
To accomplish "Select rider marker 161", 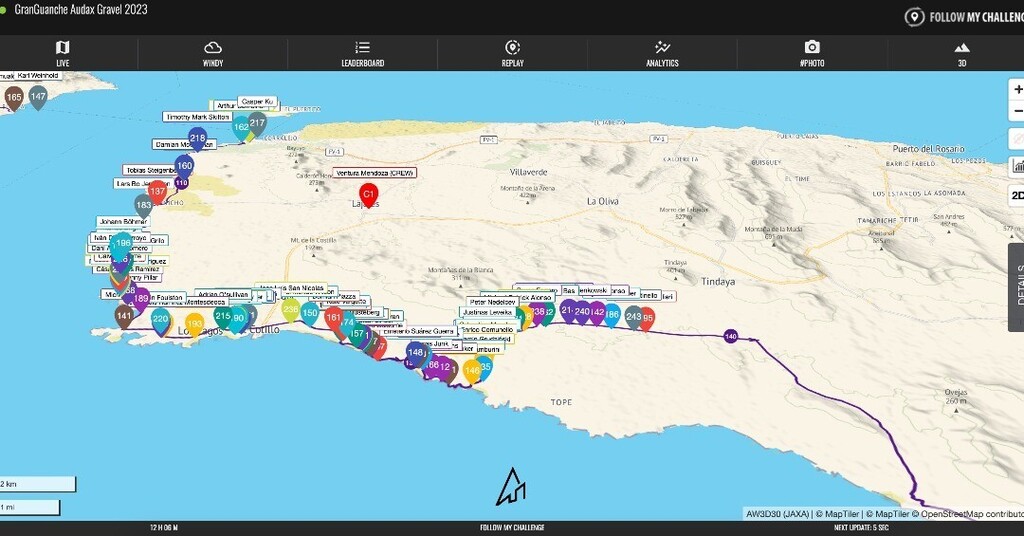I will pyautogui.click(x=333, y=319).
